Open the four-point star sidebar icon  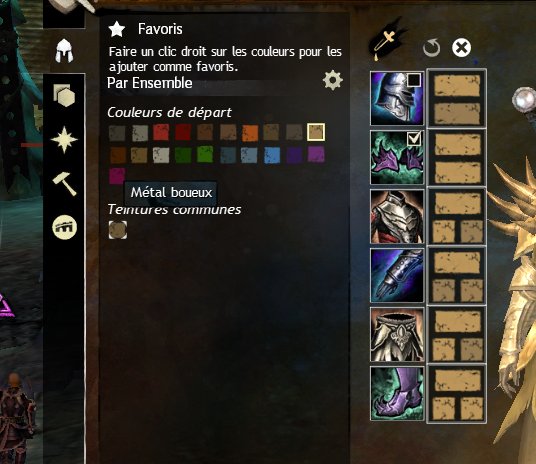pos(64,140)
